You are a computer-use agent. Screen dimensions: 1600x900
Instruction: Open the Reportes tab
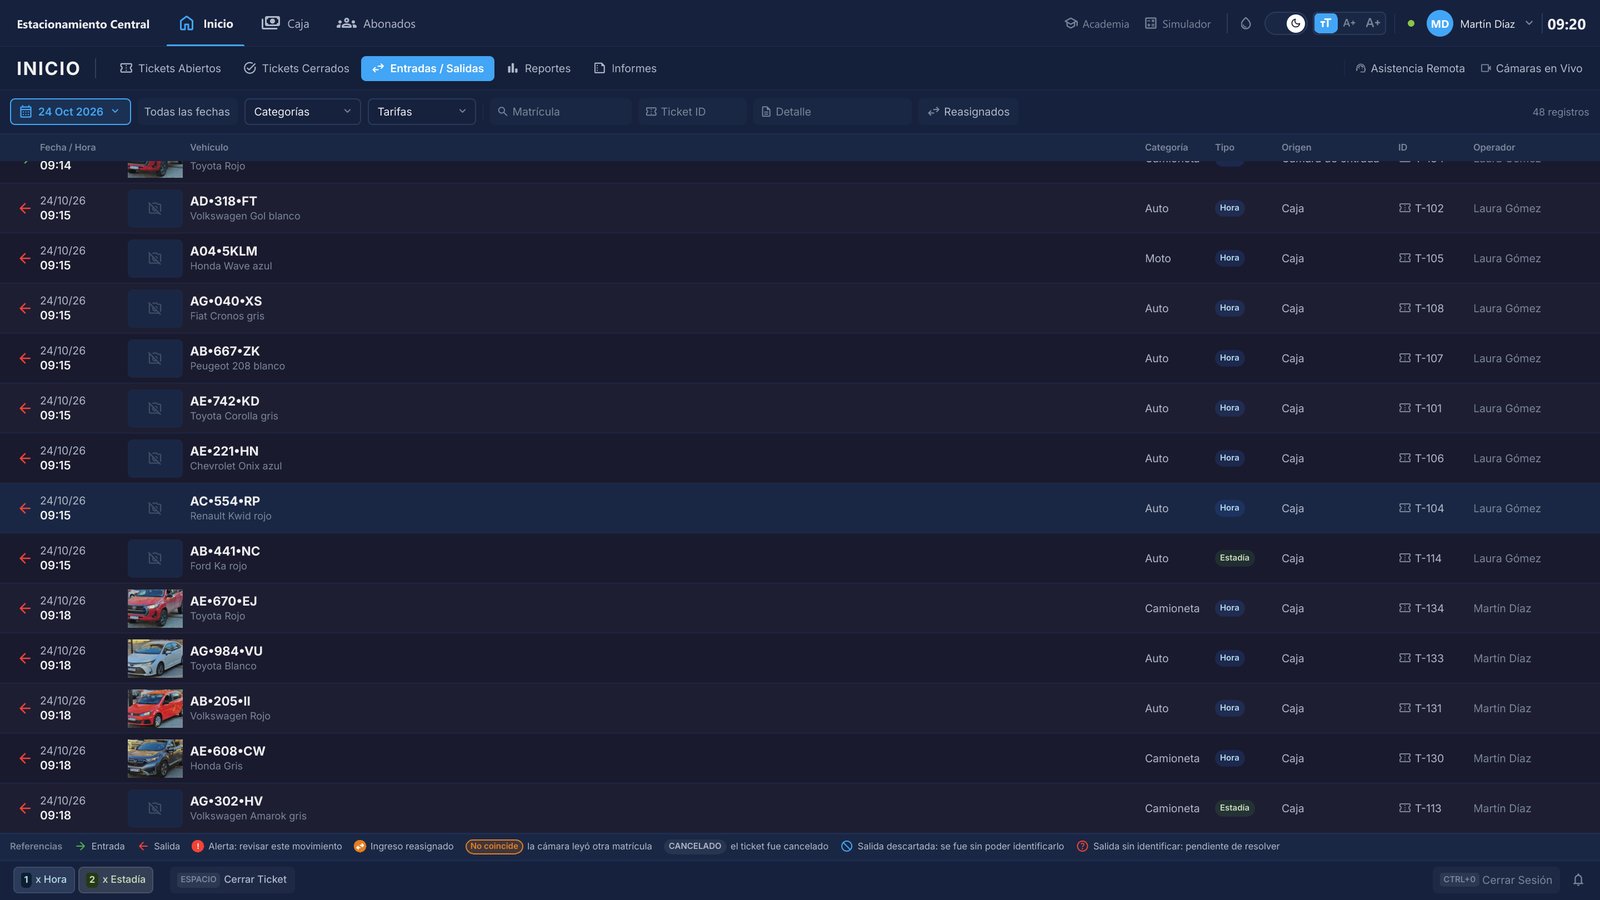pos(538,68)
